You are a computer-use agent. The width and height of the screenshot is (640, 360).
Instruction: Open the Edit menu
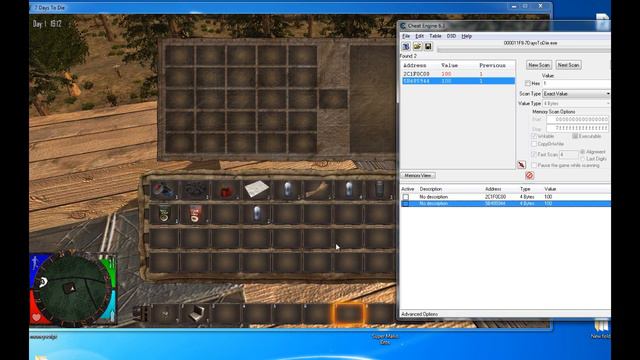point(419,36)
